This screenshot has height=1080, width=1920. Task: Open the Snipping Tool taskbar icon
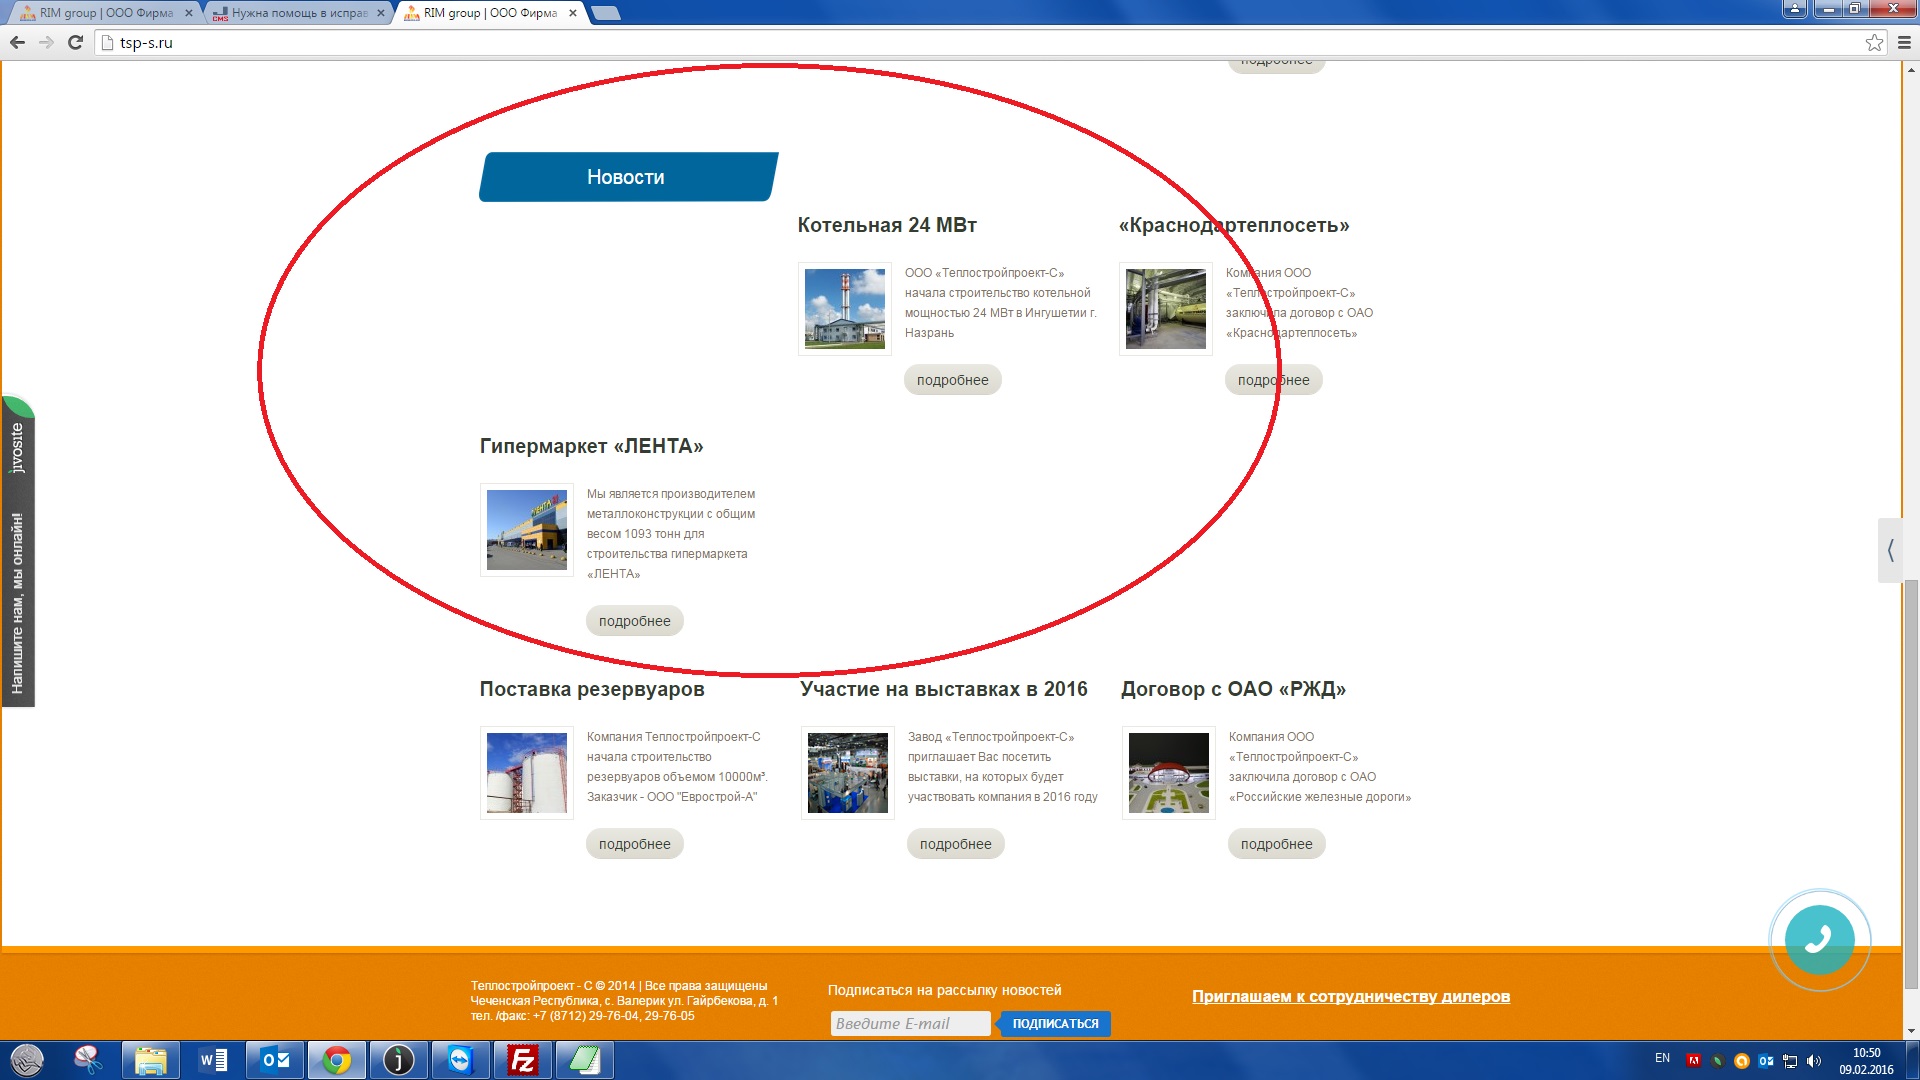point(88,1060)
